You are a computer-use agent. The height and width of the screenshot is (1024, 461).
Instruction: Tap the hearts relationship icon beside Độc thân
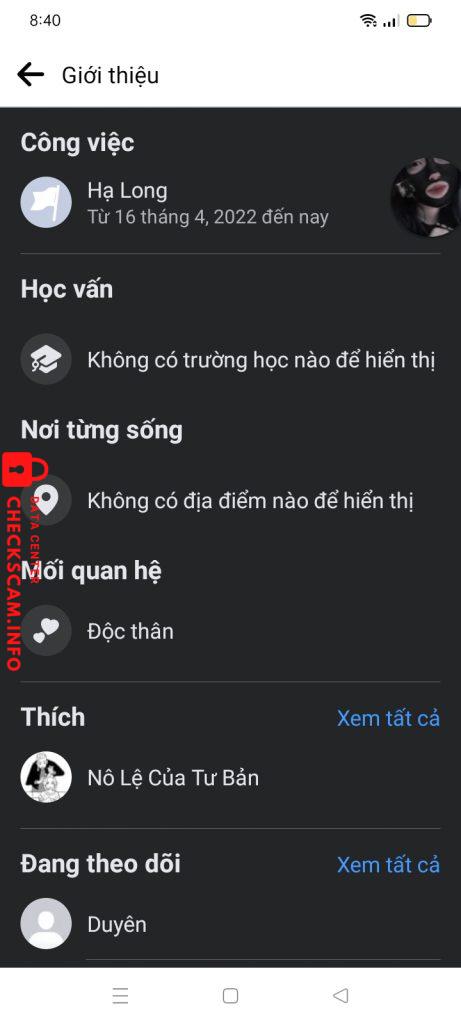tap(46, 631)
